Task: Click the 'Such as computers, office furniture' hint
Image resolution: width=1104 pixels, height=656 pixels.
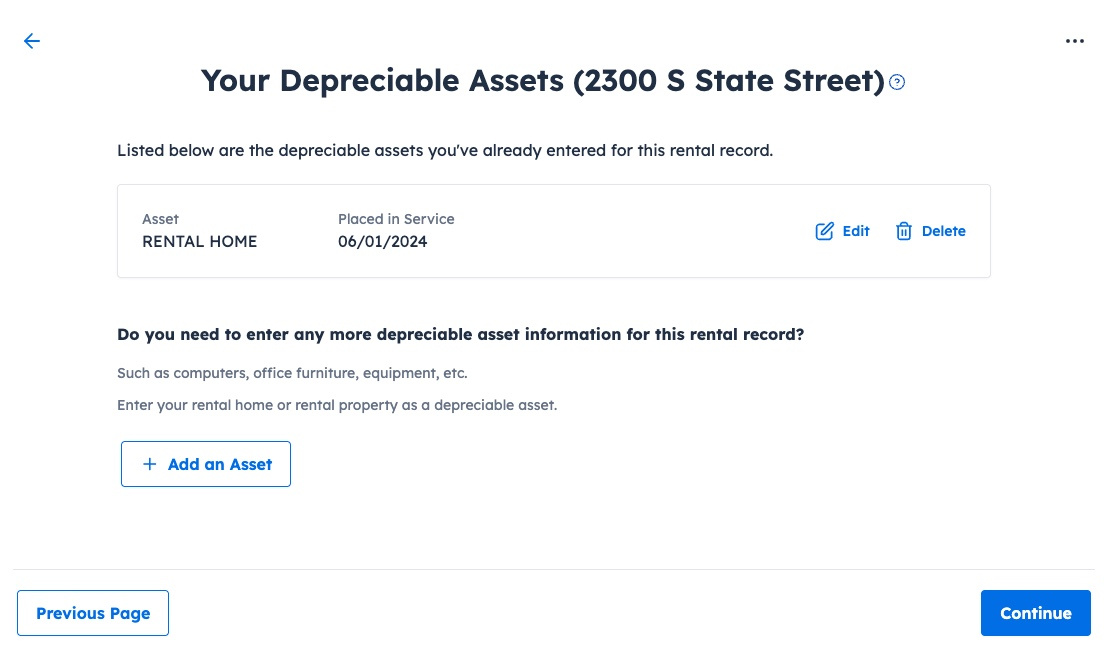Action: click(x=292, y=373)
